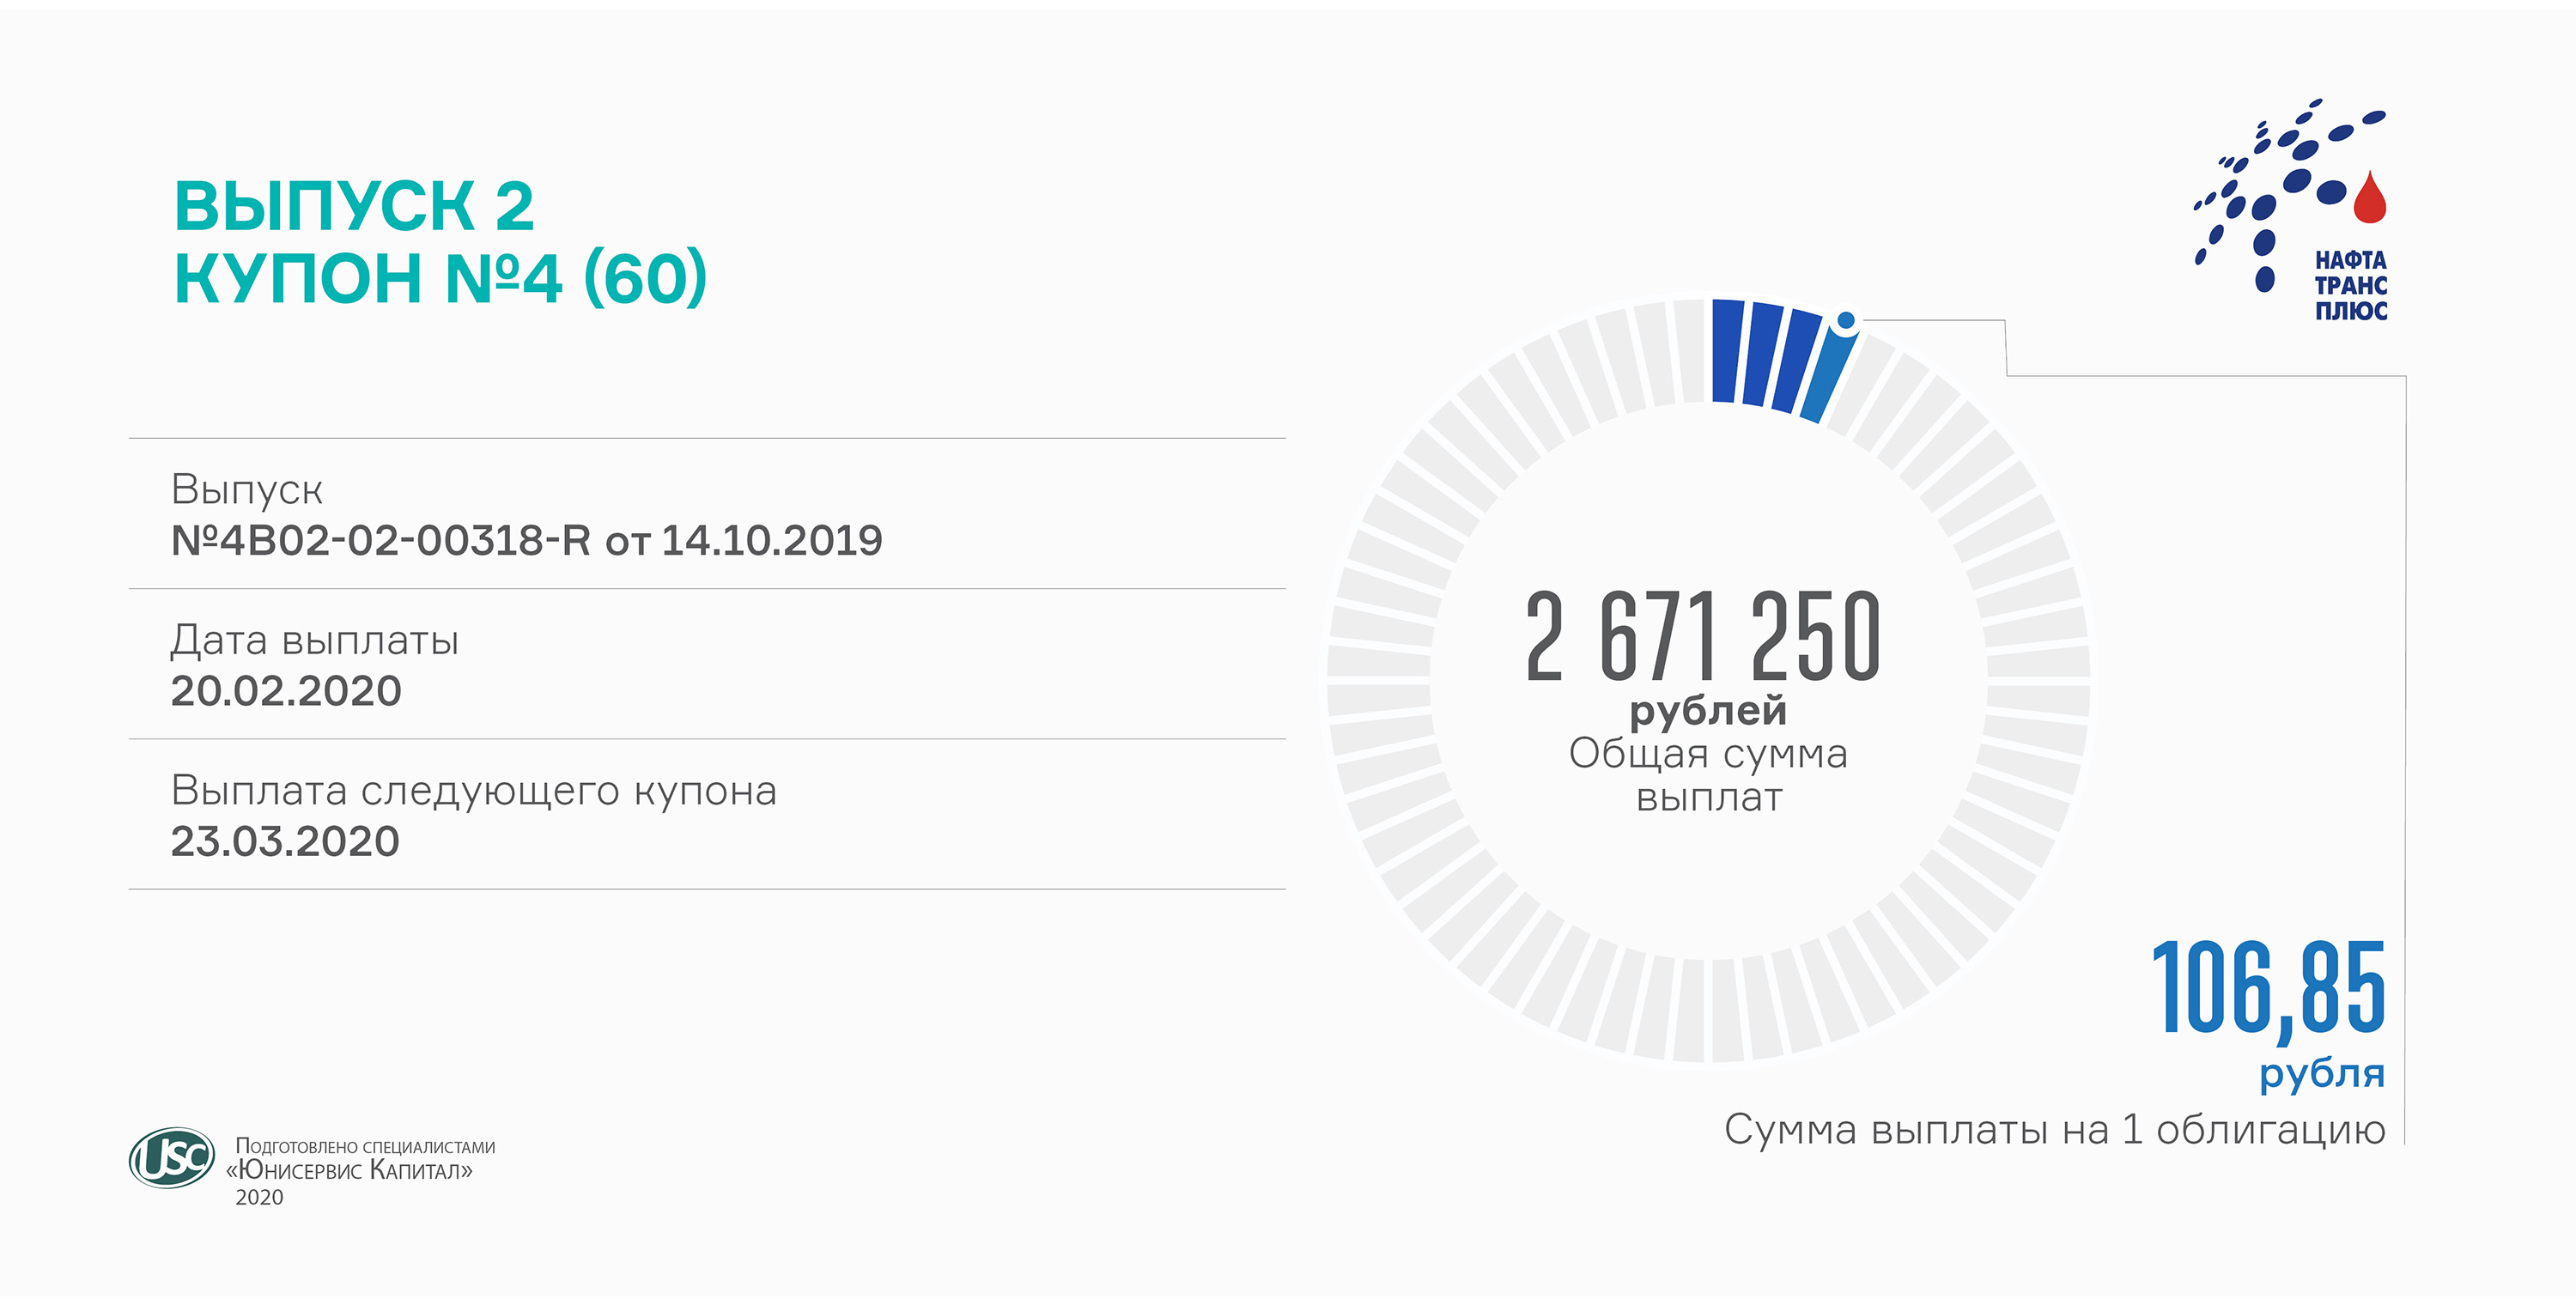The image size is (2576, 1299).
Task: Click the КУПОН №4 (60) title
Action: (x=440, y=278)
